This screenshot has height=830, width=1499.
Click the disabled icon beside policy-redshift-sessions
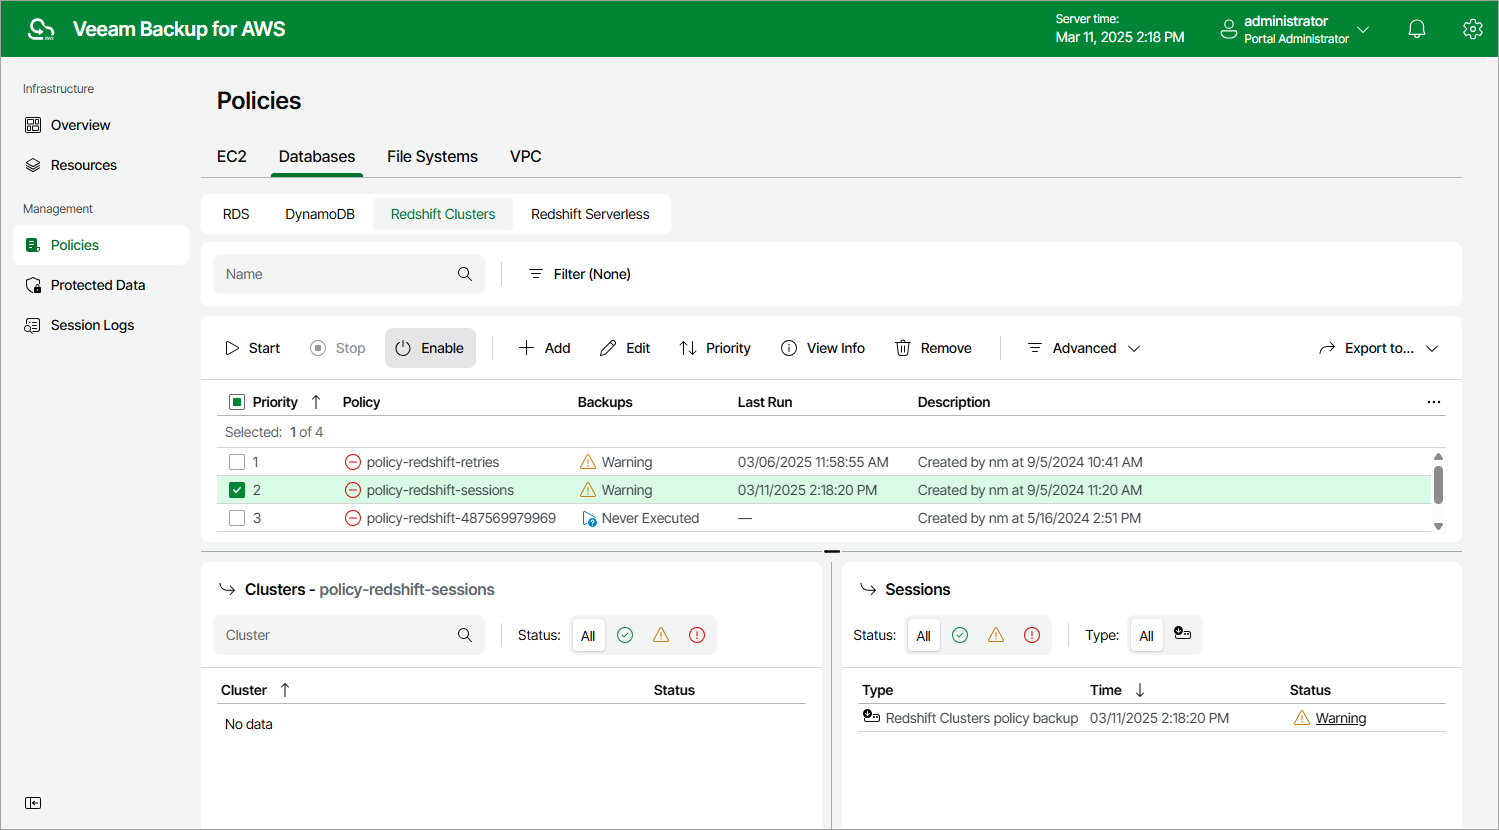click(353, 490)
